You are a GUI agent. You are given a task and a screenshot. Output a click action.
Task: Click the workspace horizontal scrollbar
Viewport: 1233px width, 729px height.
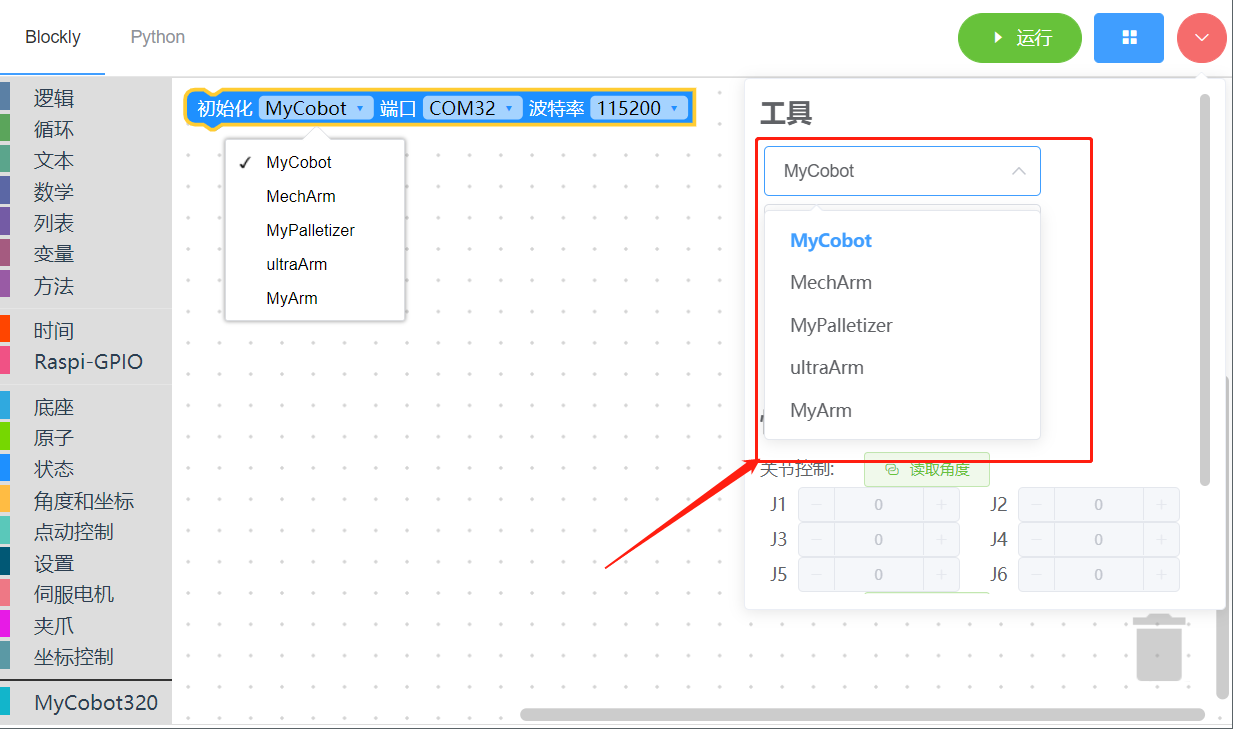pos(862,714)
